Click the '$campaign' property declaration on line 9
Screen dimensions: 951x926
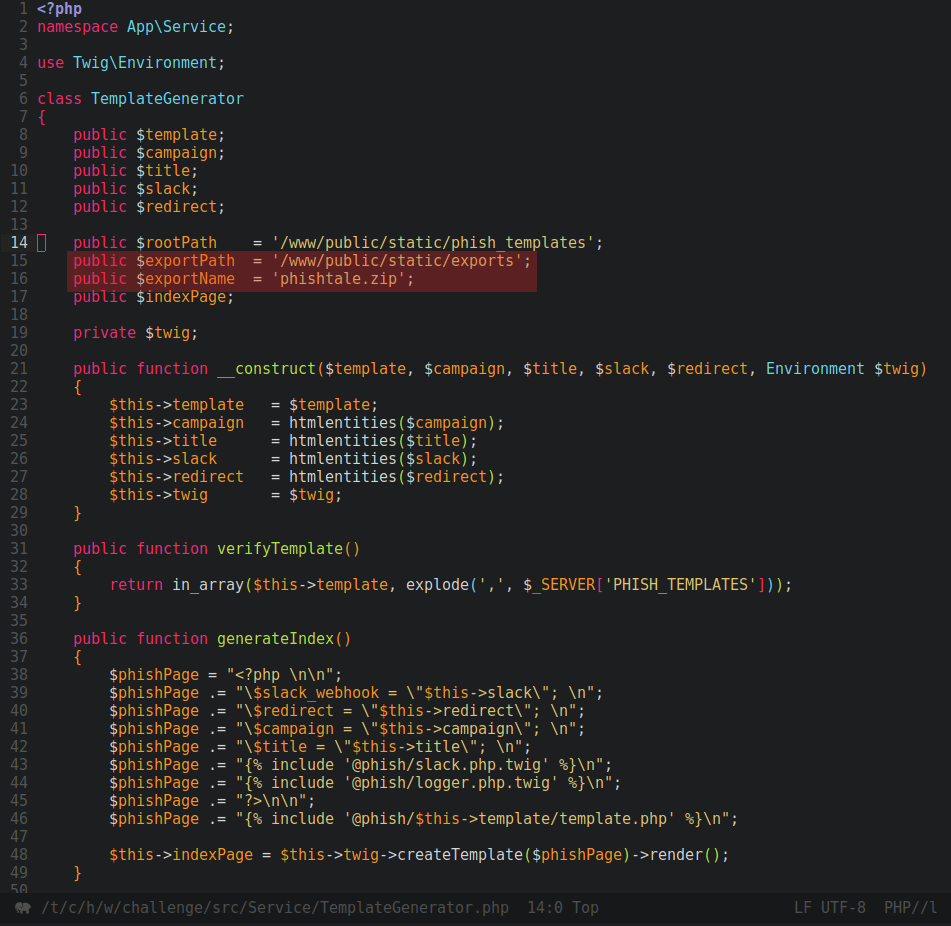(x=176, y=153)
